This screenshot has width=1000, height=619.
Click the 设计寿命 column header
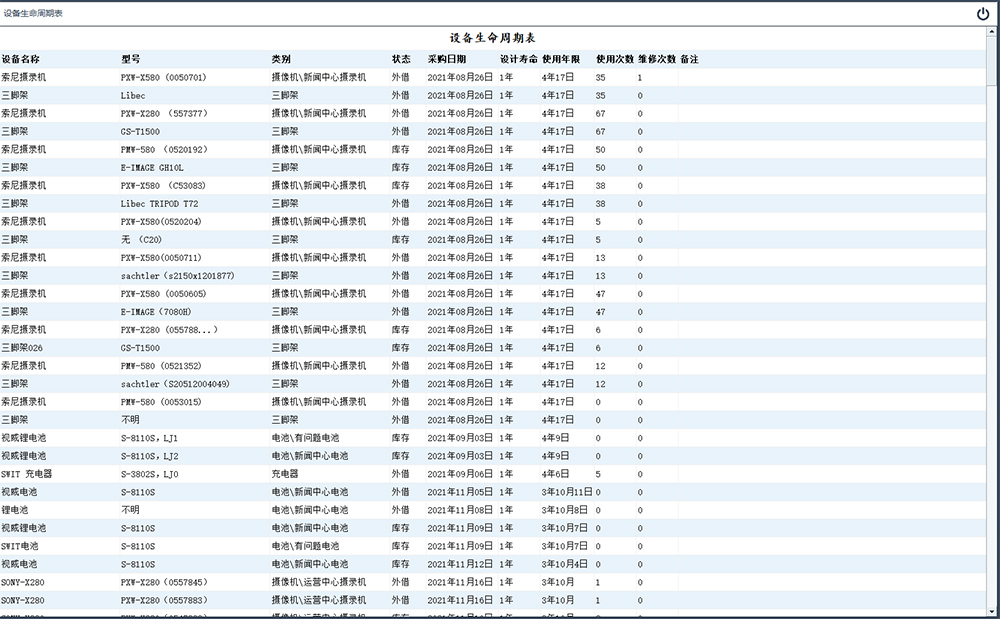pyautogui.click(x=518, y=59)
